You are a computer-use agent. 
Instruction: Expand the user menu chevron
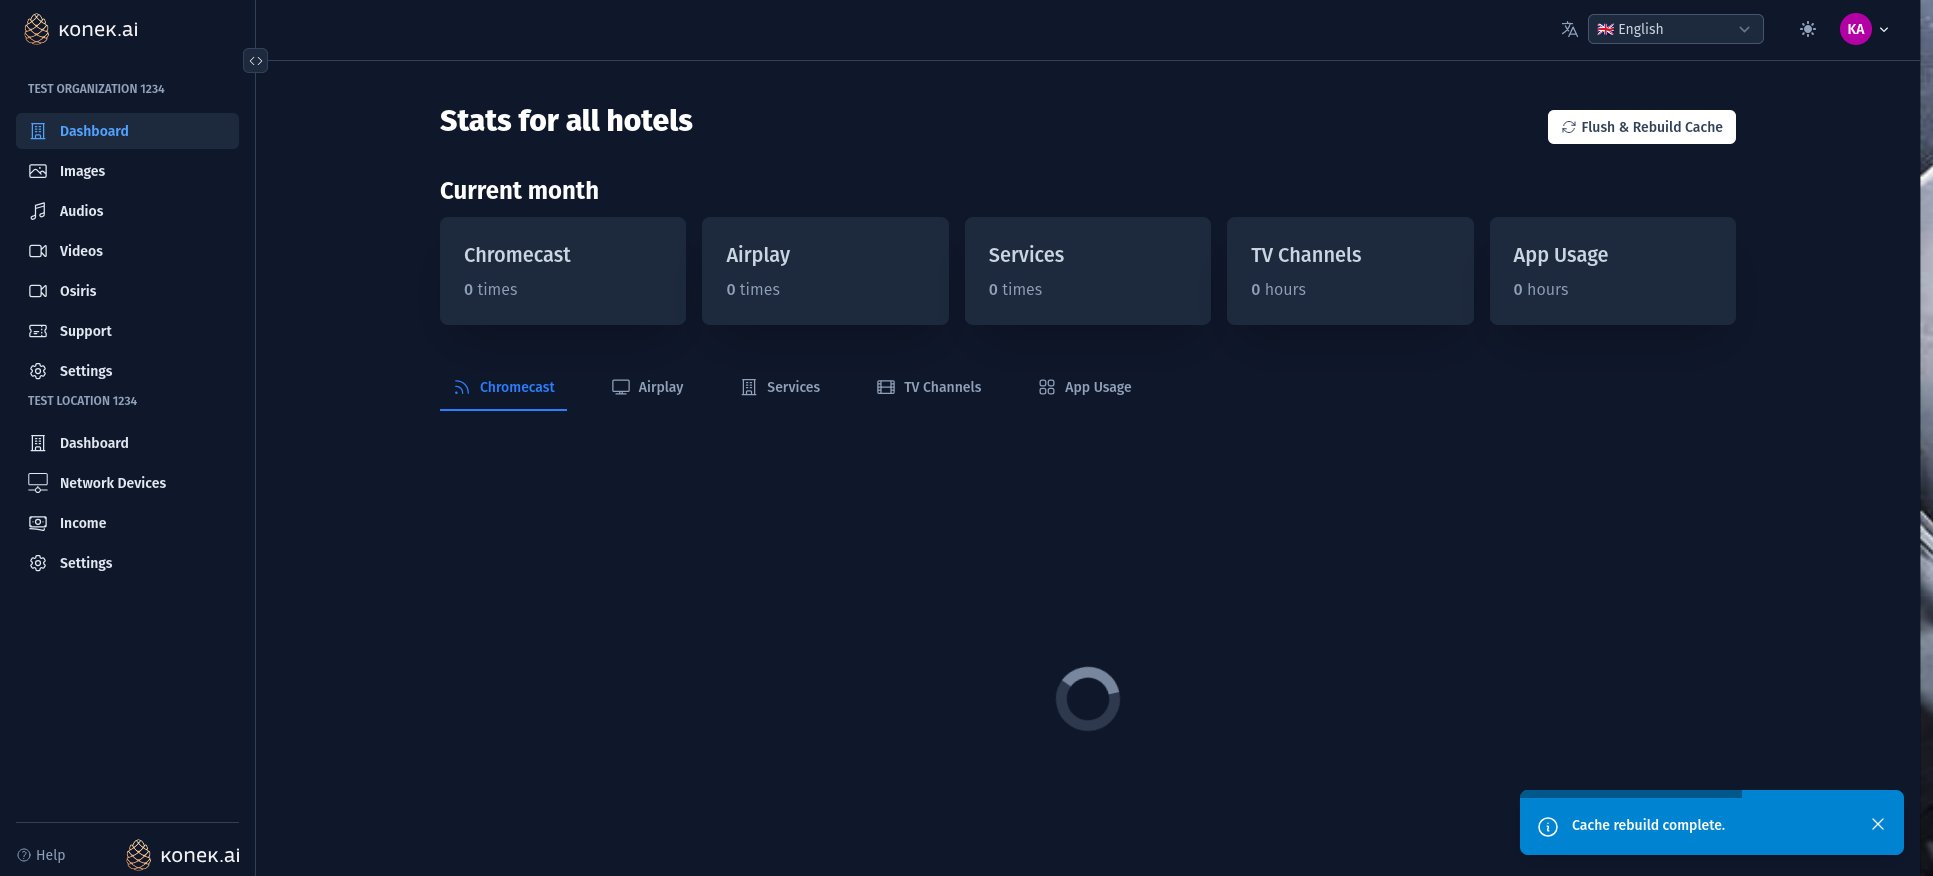1884,30
